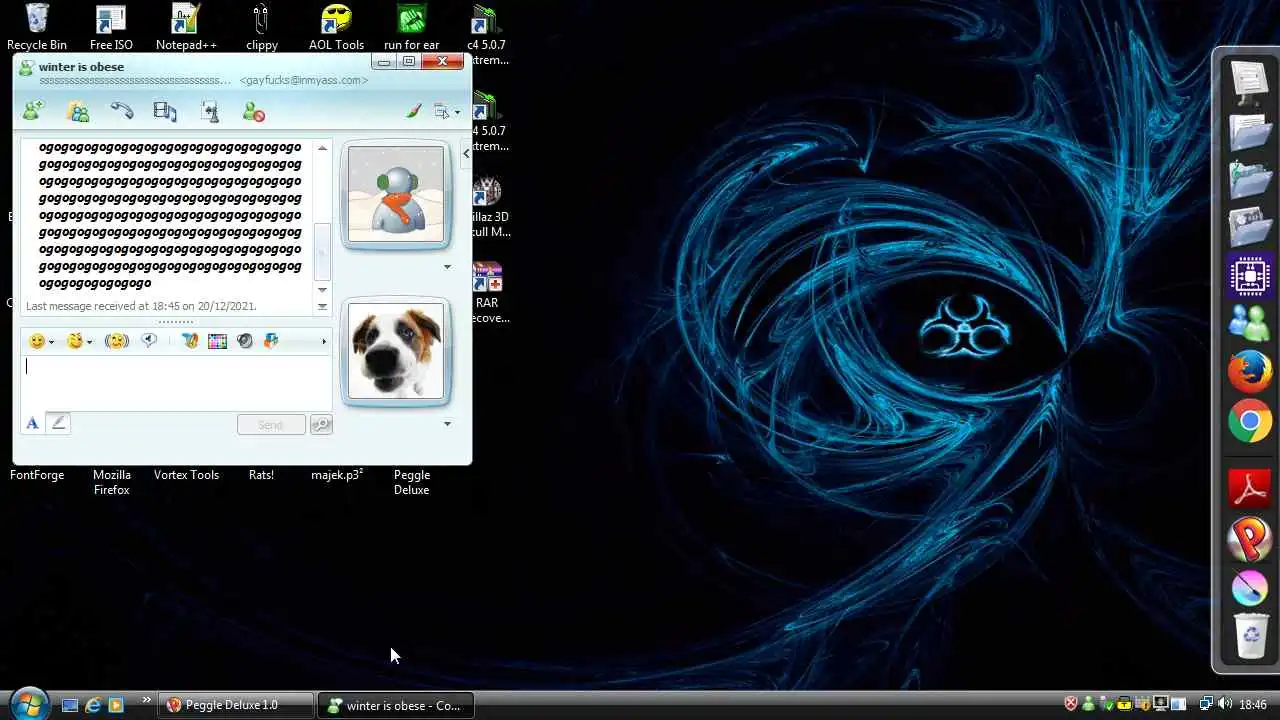Screen dimensions: 1280x720
Task: Expand the Quick Launch overflow chevron
Action: point(147,700)
